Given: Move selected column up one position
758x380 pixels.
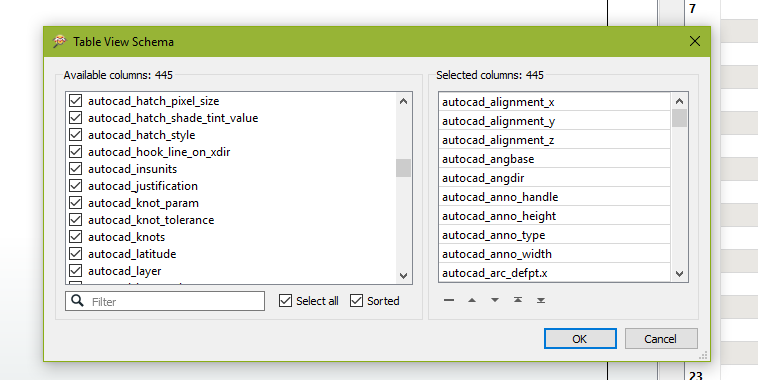Looking at the screenshot, I should [472, 300].
